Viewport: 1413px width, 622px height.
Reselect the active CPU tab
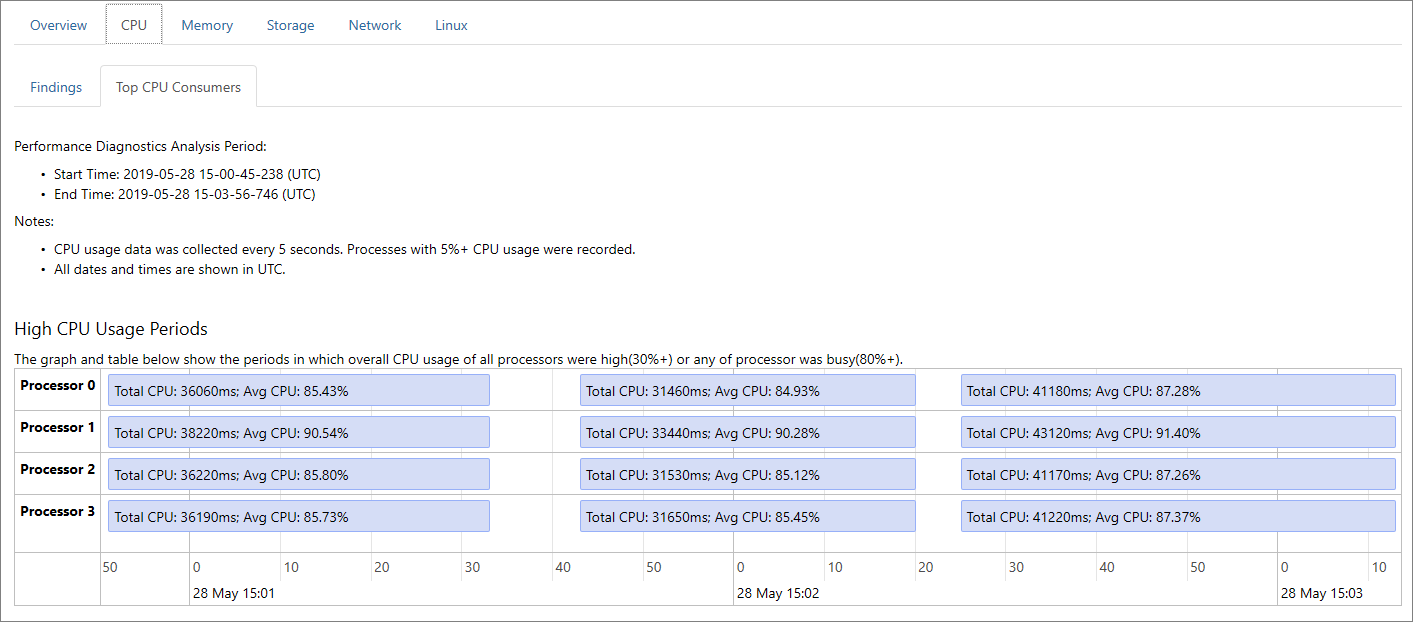[x=133, y=25]
